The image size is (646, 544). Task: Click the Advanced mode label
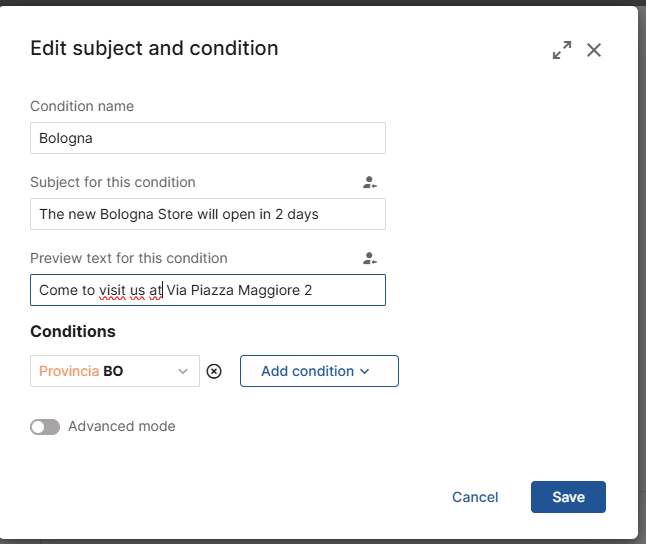pyautogui.click(x=121, y=426)
